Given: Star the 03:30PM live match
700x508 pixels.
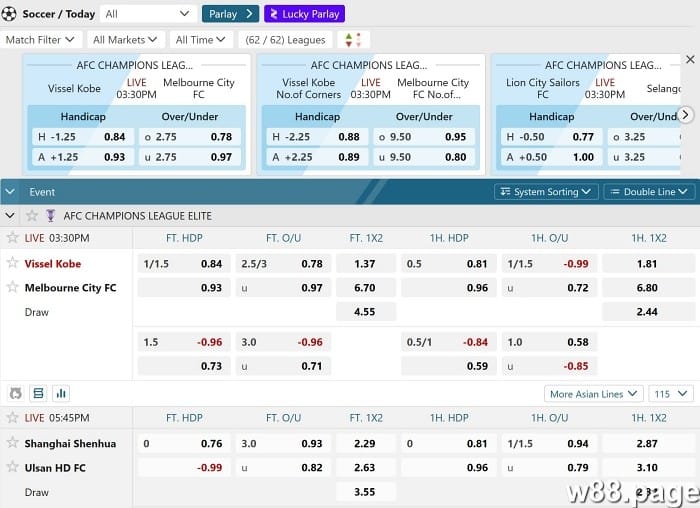Looking at the screenshot, I should (12, 237).
